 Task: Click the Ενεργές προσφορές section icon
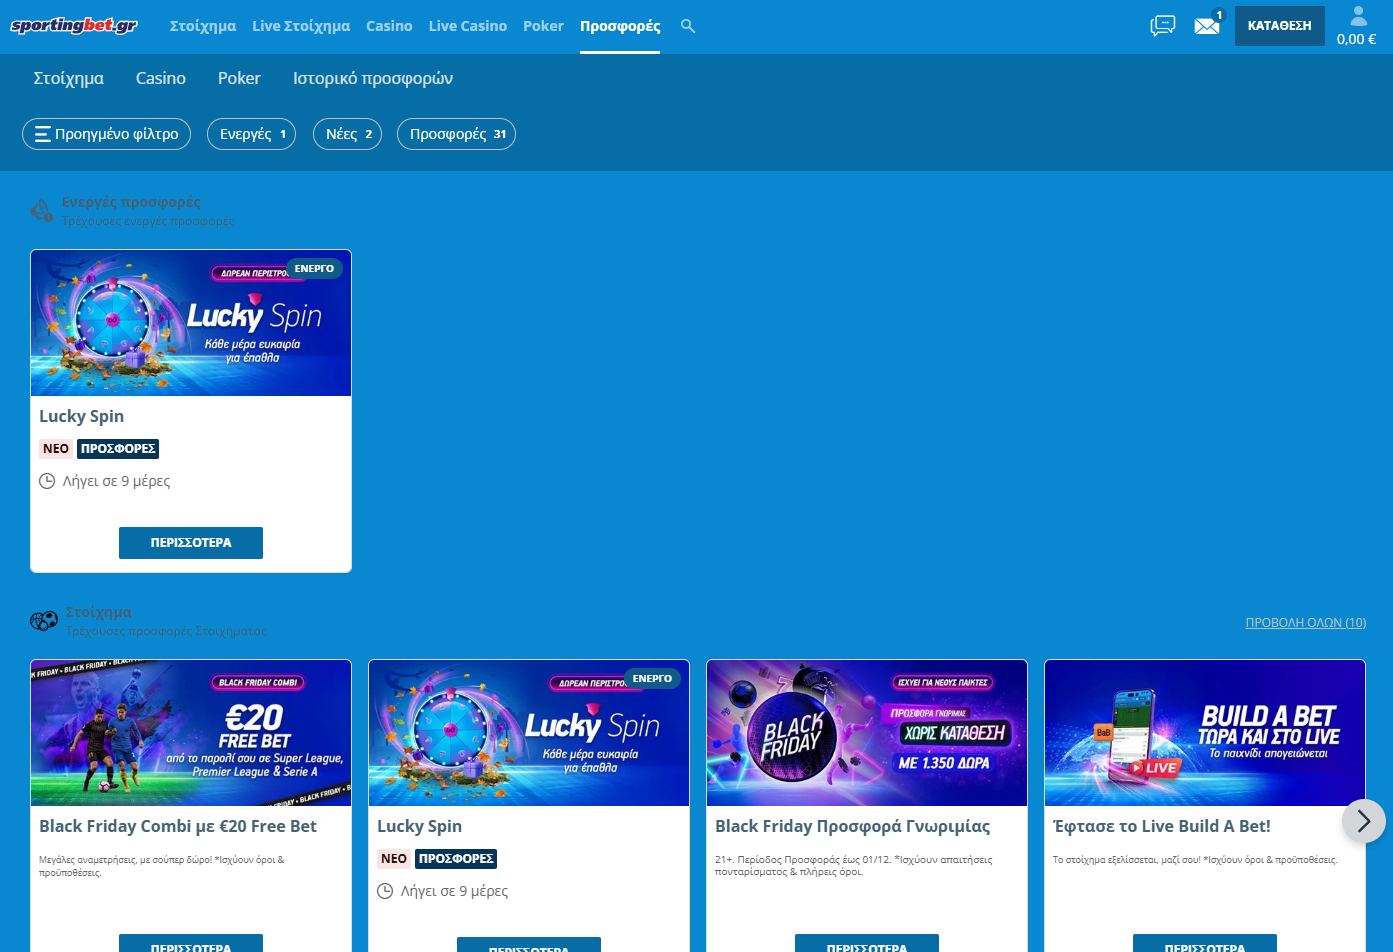coord(41,210)
